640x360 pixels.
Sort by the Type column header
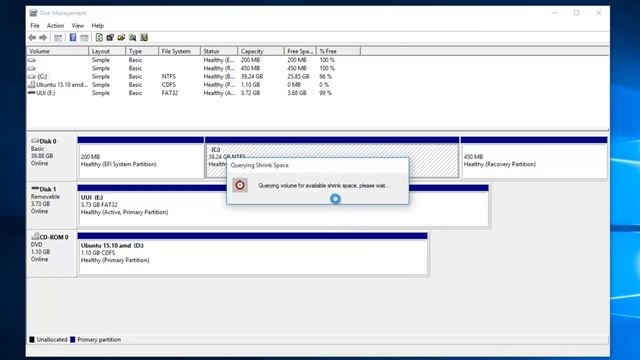pyautogui.click(x=142, y=51)
